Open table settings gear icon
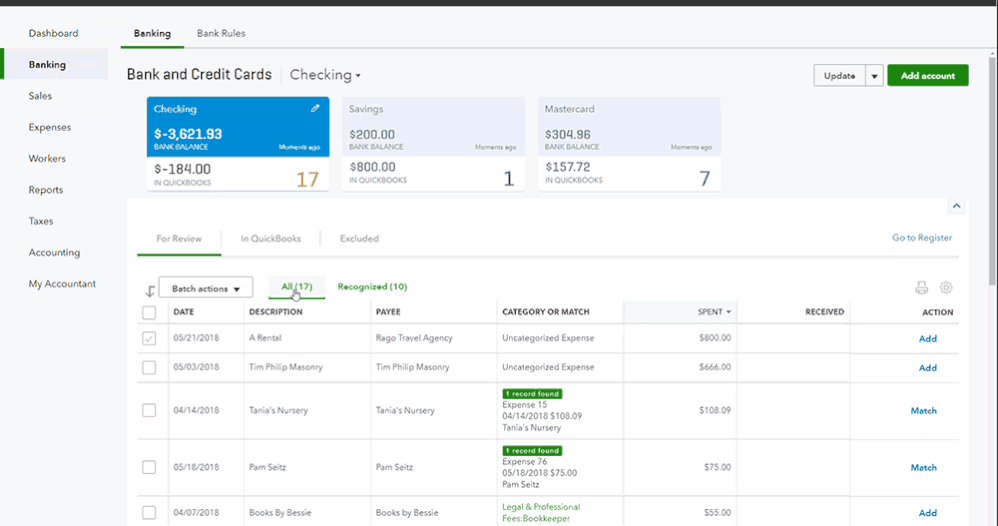 [946, 288]
